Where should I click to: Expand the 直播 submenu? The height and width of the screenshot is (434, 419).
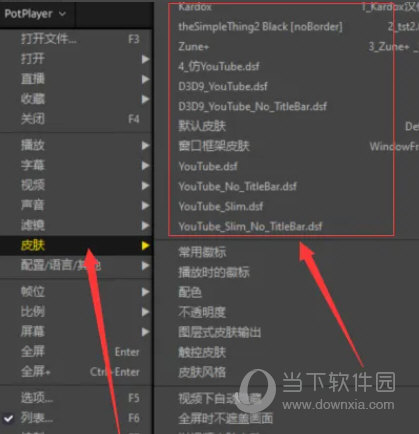click(76, 79)
